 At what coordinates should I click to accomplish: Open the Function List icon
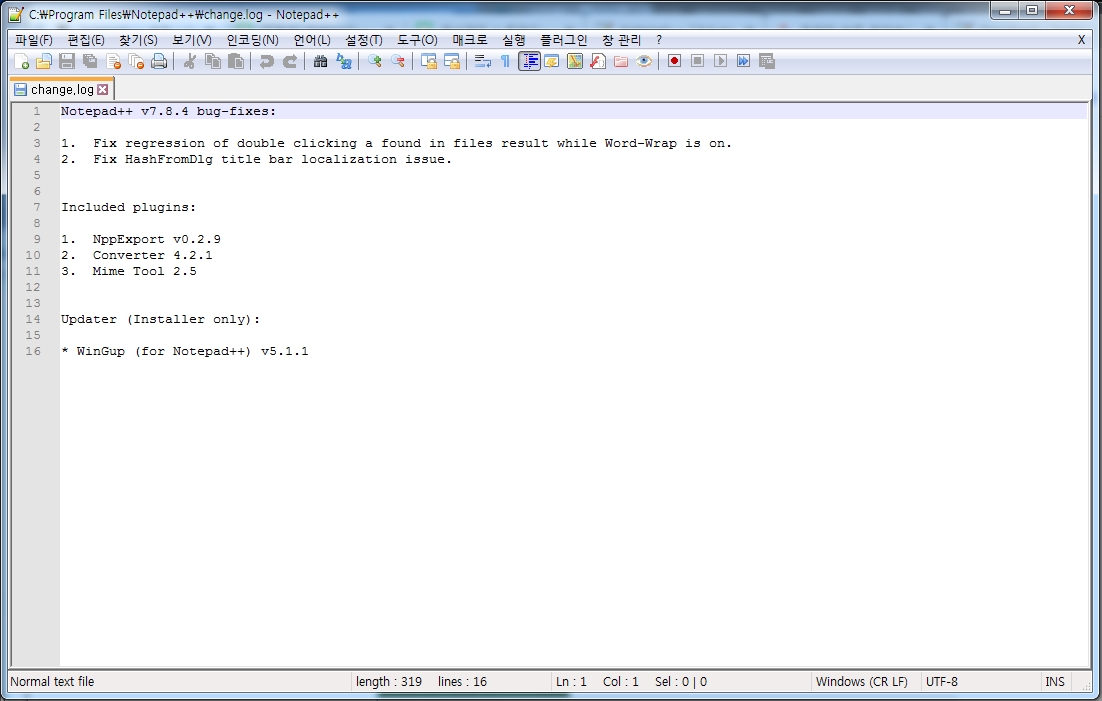pyautogui.click(x=598, y=61)
